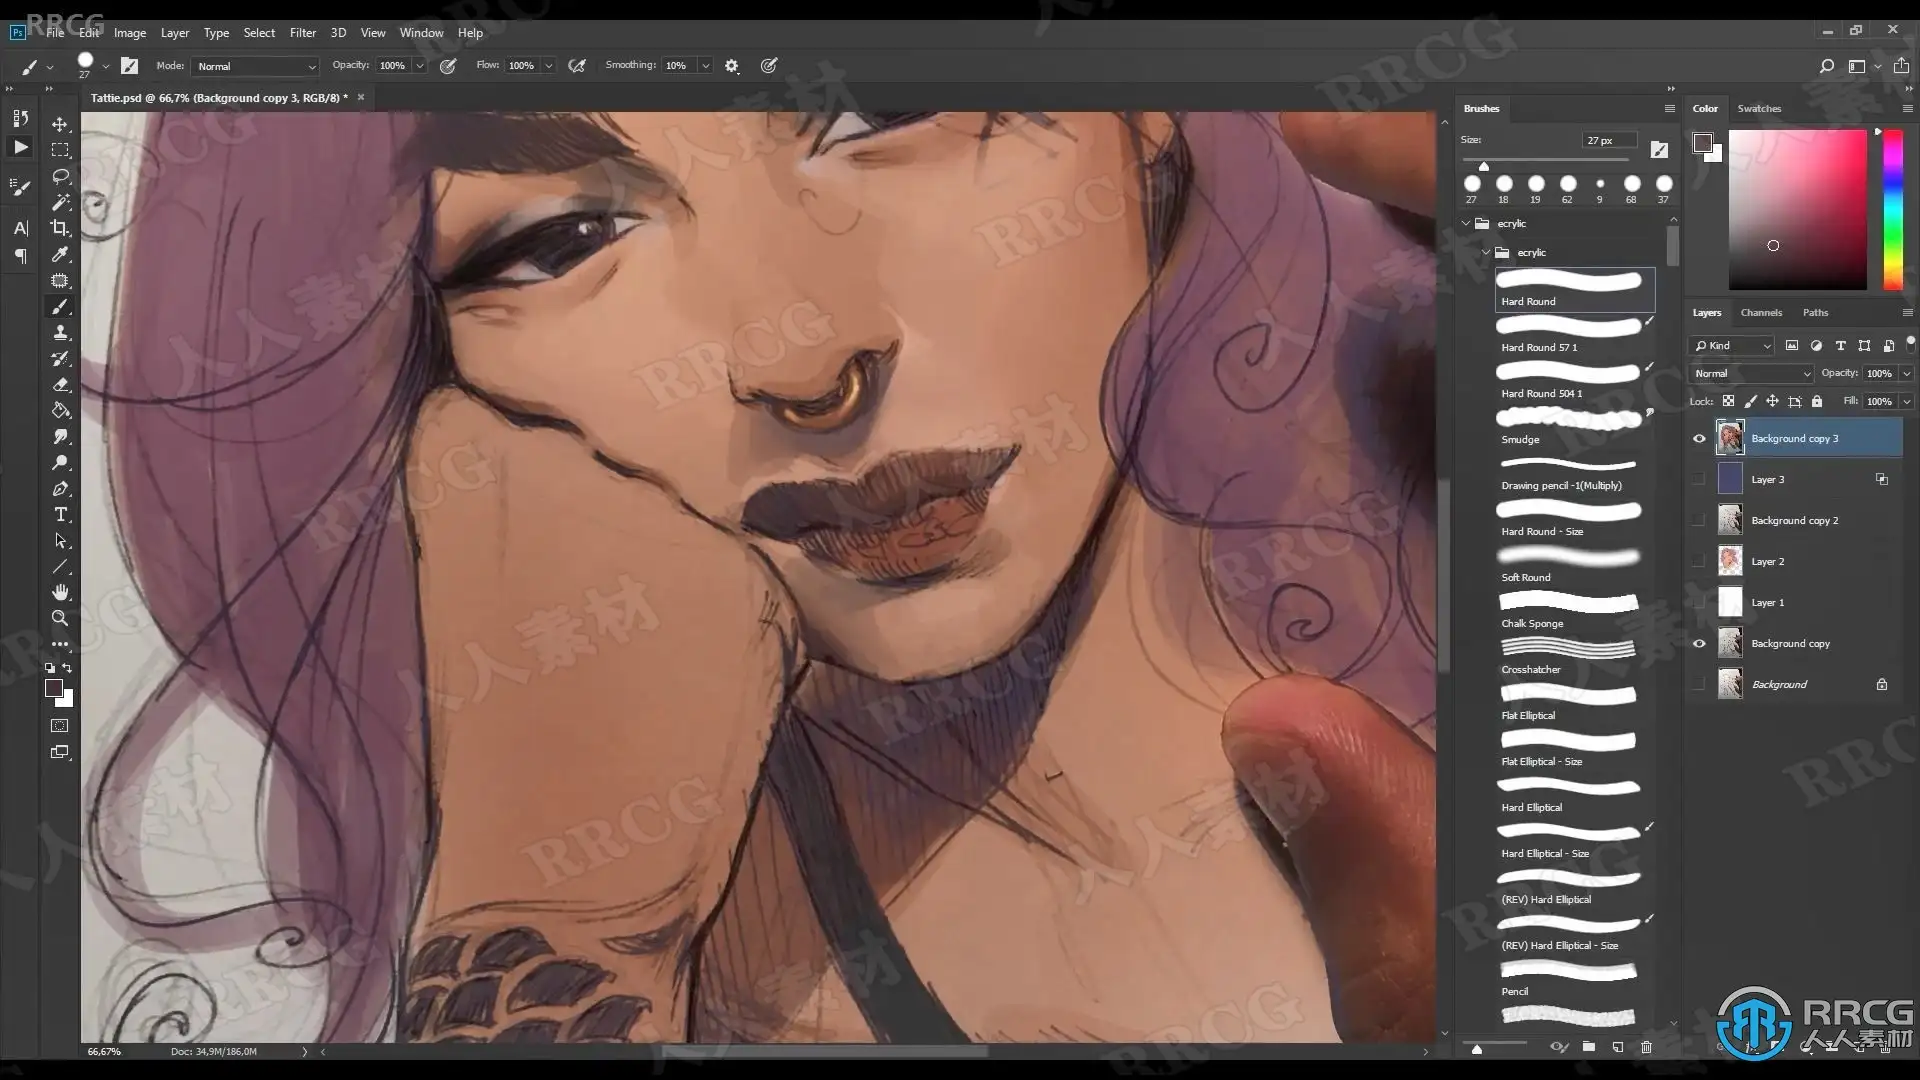Click the Brush Size px input field
The height and width of the screenshot is (1080, 1920).
tap(1608, 141)
